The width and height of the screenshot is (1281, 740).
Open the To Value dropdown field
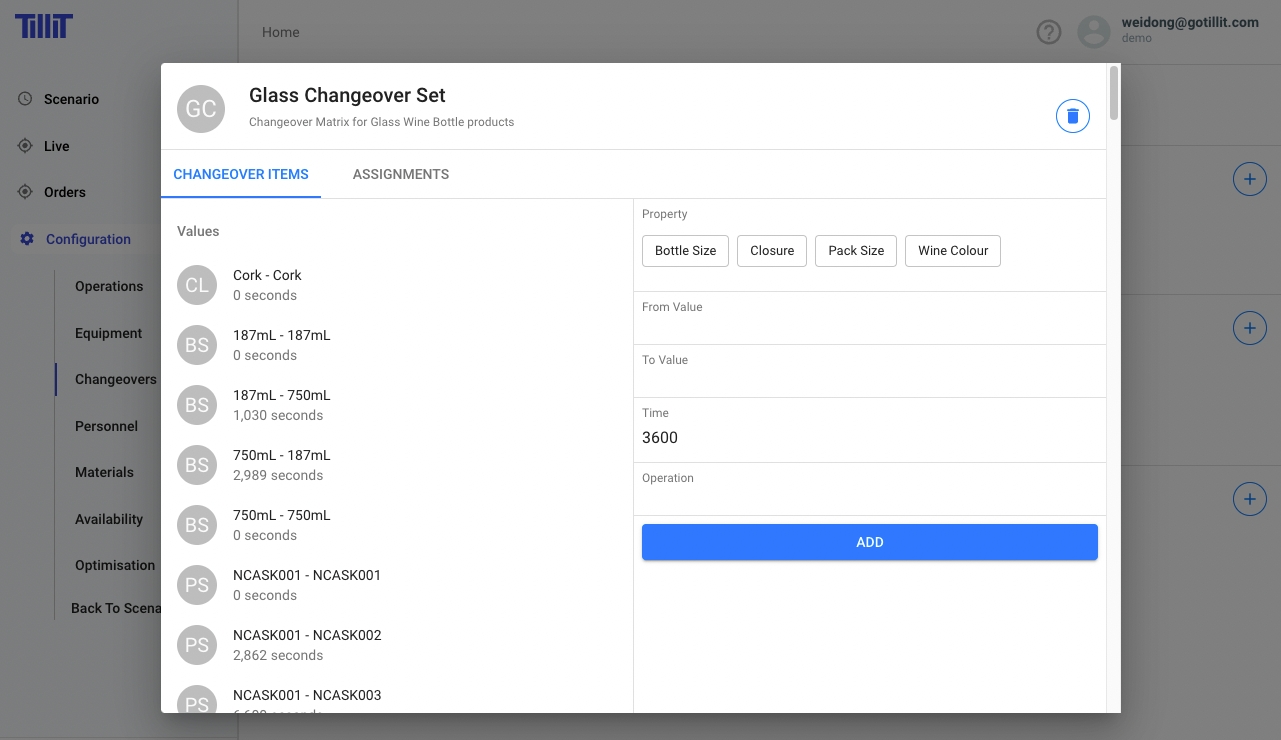(869, 381)
